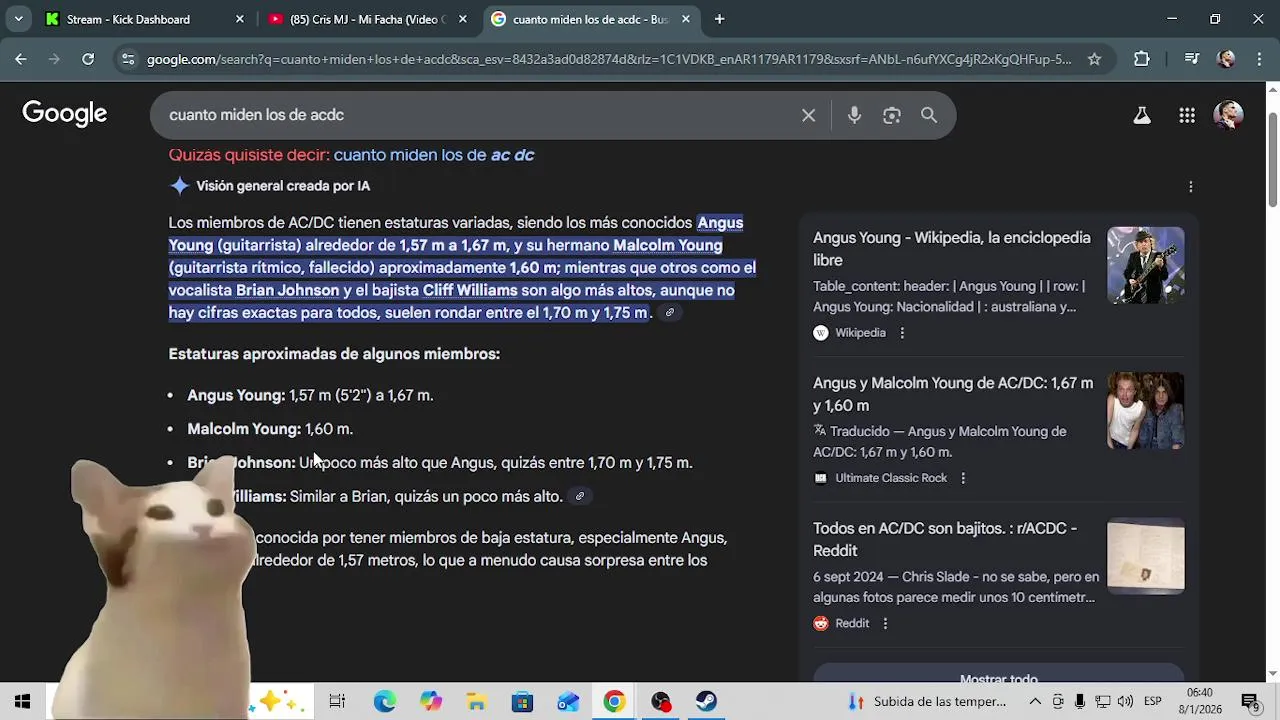The height and width of the screenshot is (720, 1280).
Task: Show hidden system tray icons
Action: [1035, 701]
